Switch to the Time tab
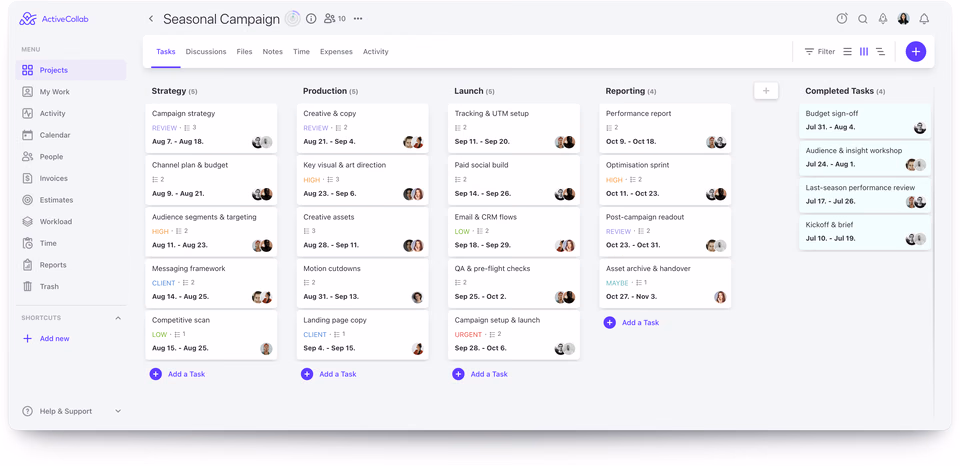This screenshot has height=466, width=960. (x=301, y=52)
